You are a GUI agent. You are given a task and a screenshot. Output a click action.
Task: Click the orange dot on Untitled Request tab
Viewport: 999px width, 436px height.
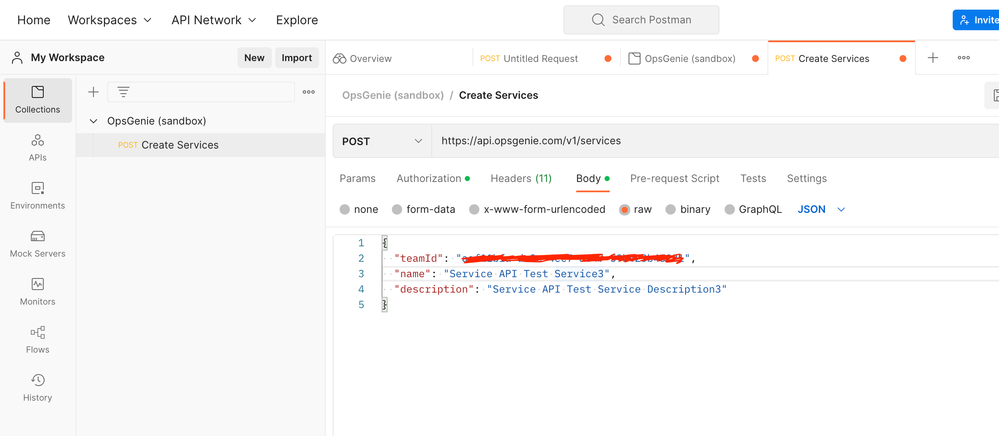608,59
